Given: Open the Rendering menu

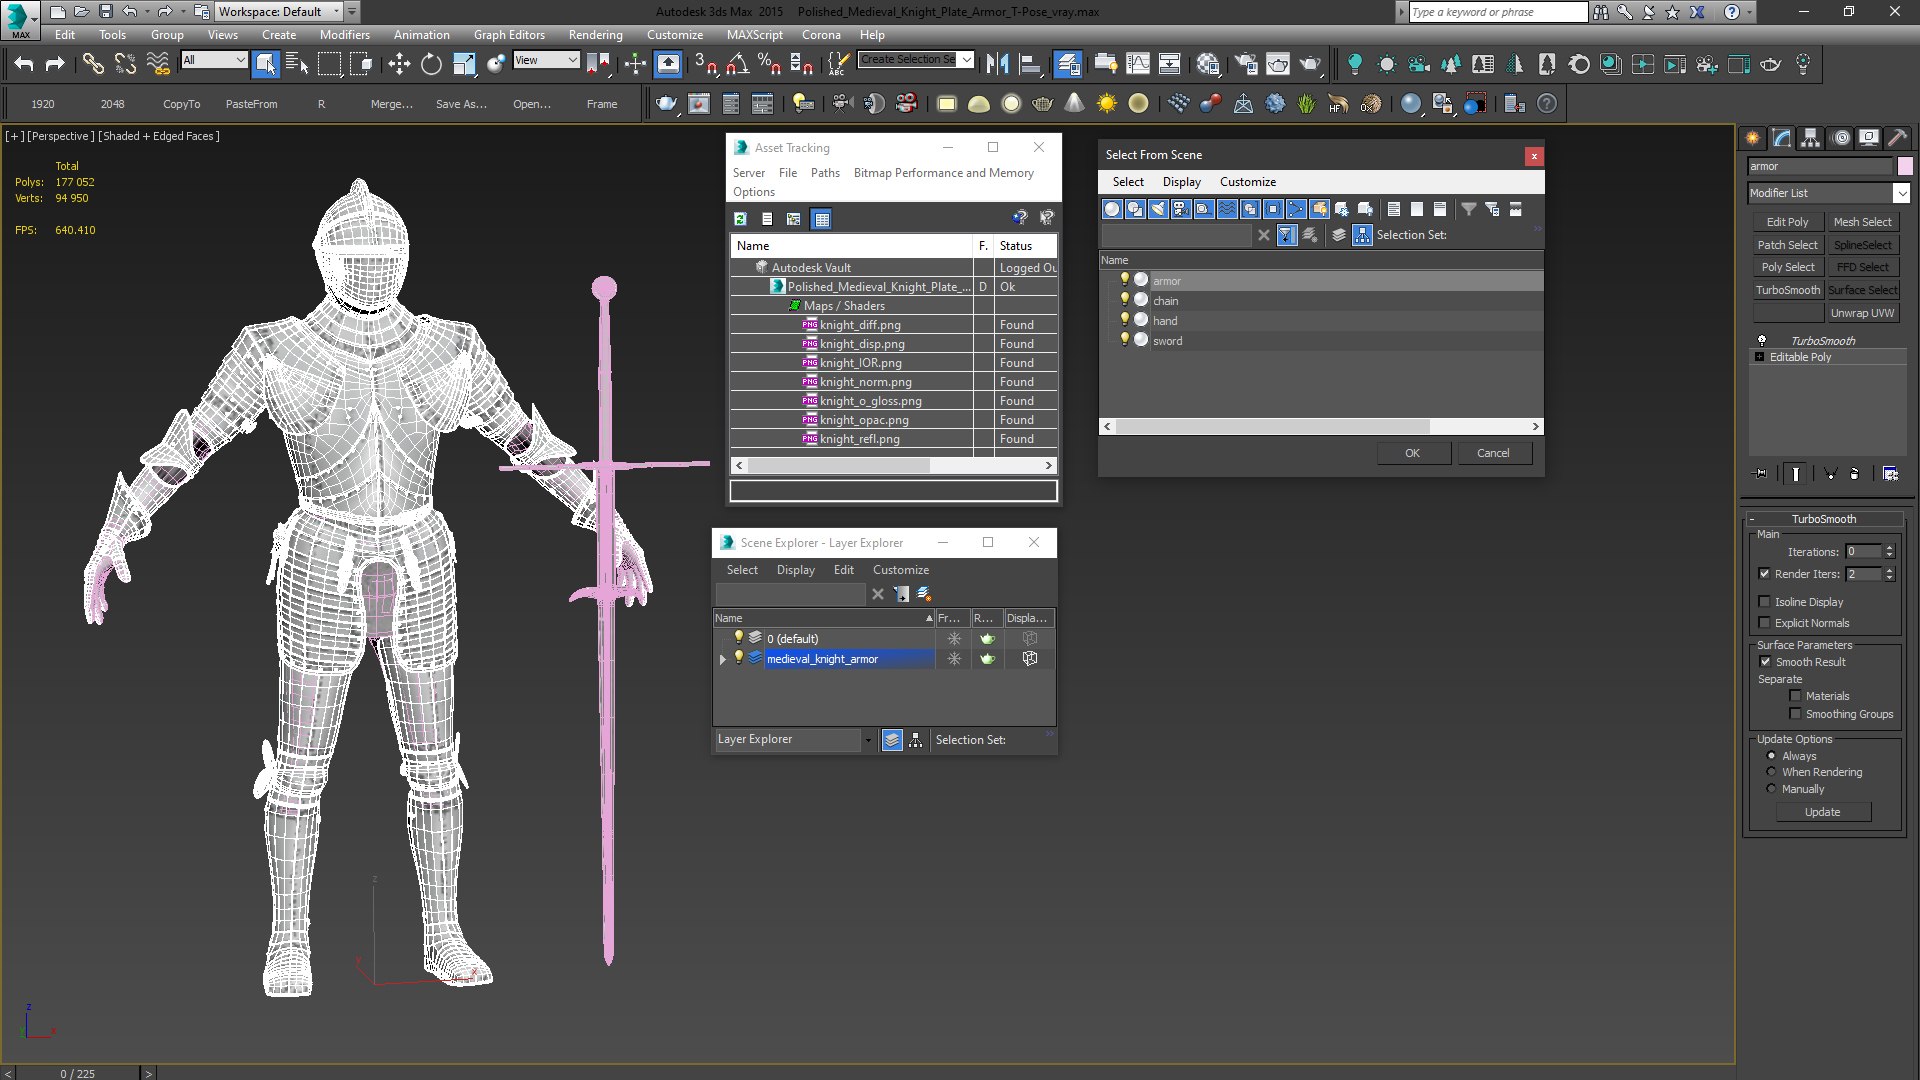Looking at the screenshot, I should pos(595,34).
